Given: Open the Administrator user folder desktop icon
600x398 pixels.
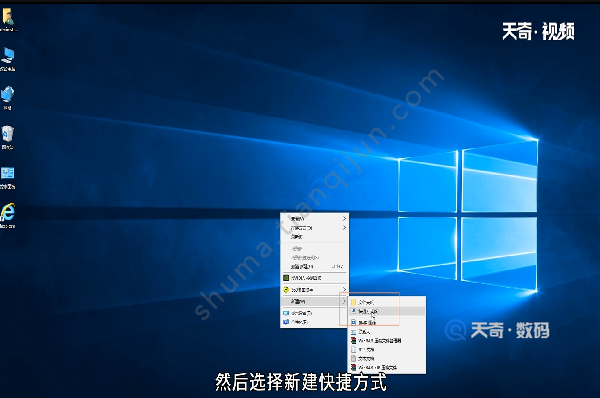Looking at the screenshot, I should point(8,19).
